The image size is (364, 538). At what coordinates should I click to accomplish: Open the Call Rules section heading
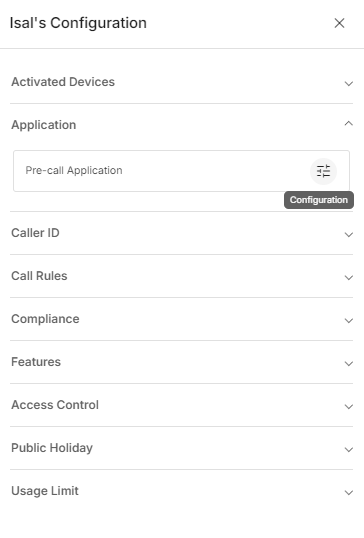coord(39,276)
